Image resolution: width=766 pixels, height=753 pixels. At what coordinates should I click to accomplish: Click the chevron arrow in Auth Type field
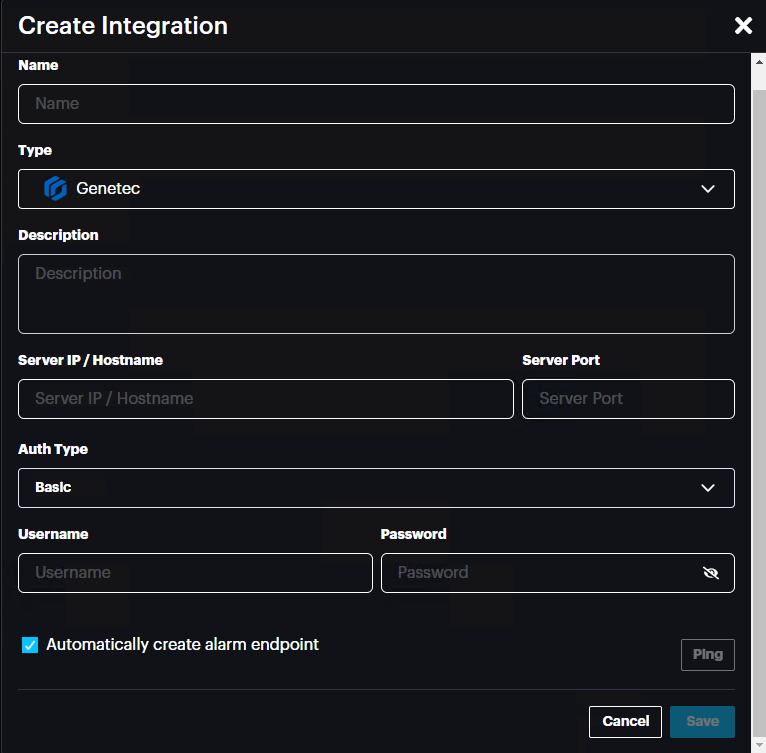click(708, 488)
